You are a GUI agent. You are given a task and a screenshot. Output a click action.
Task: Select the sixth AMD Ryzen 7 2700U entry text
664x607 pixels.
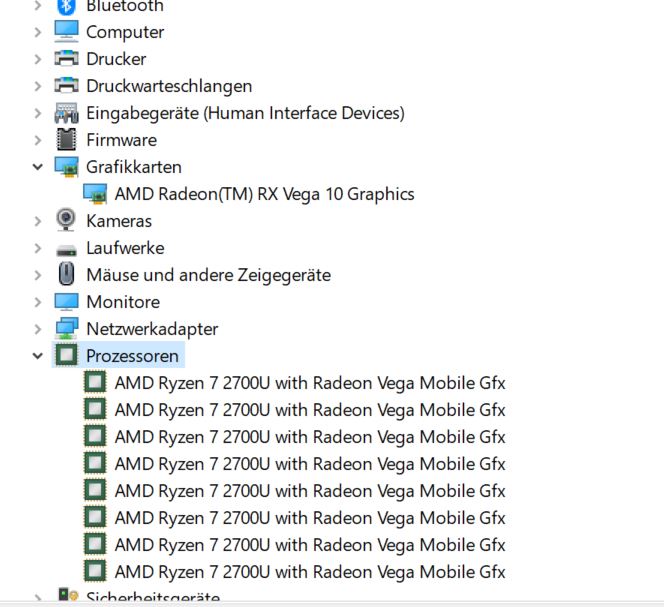310,518
